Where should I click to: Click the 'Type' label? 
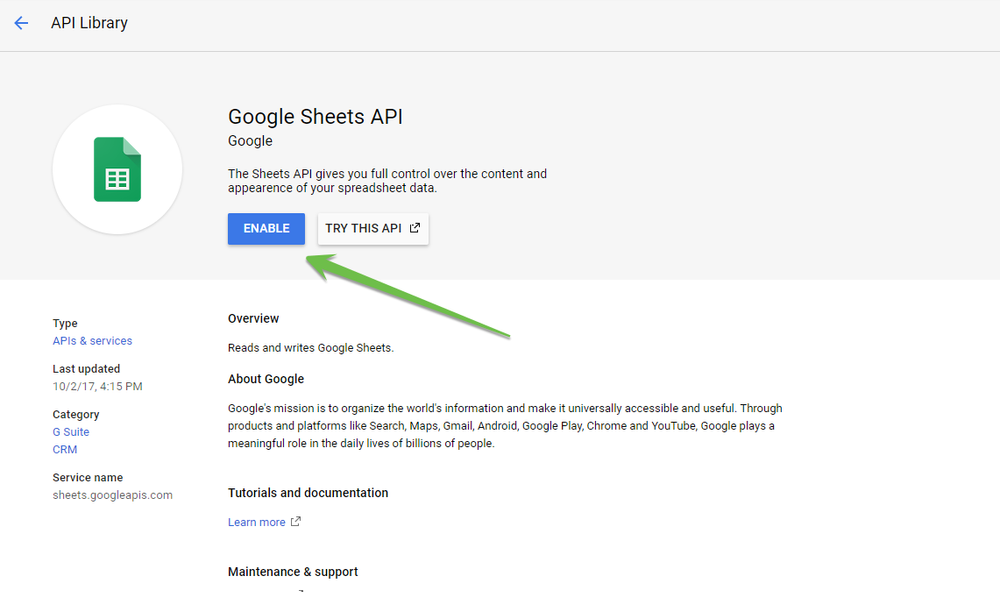[x=65, y=323]
